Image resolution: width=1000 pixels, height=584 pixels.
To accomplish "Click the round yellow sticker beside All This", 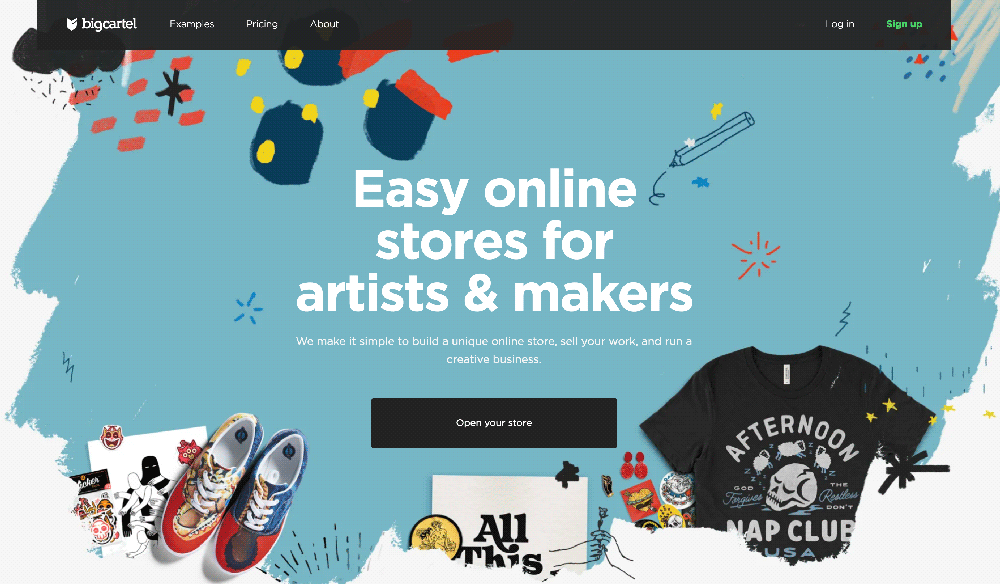I will (x=436, y=536).
